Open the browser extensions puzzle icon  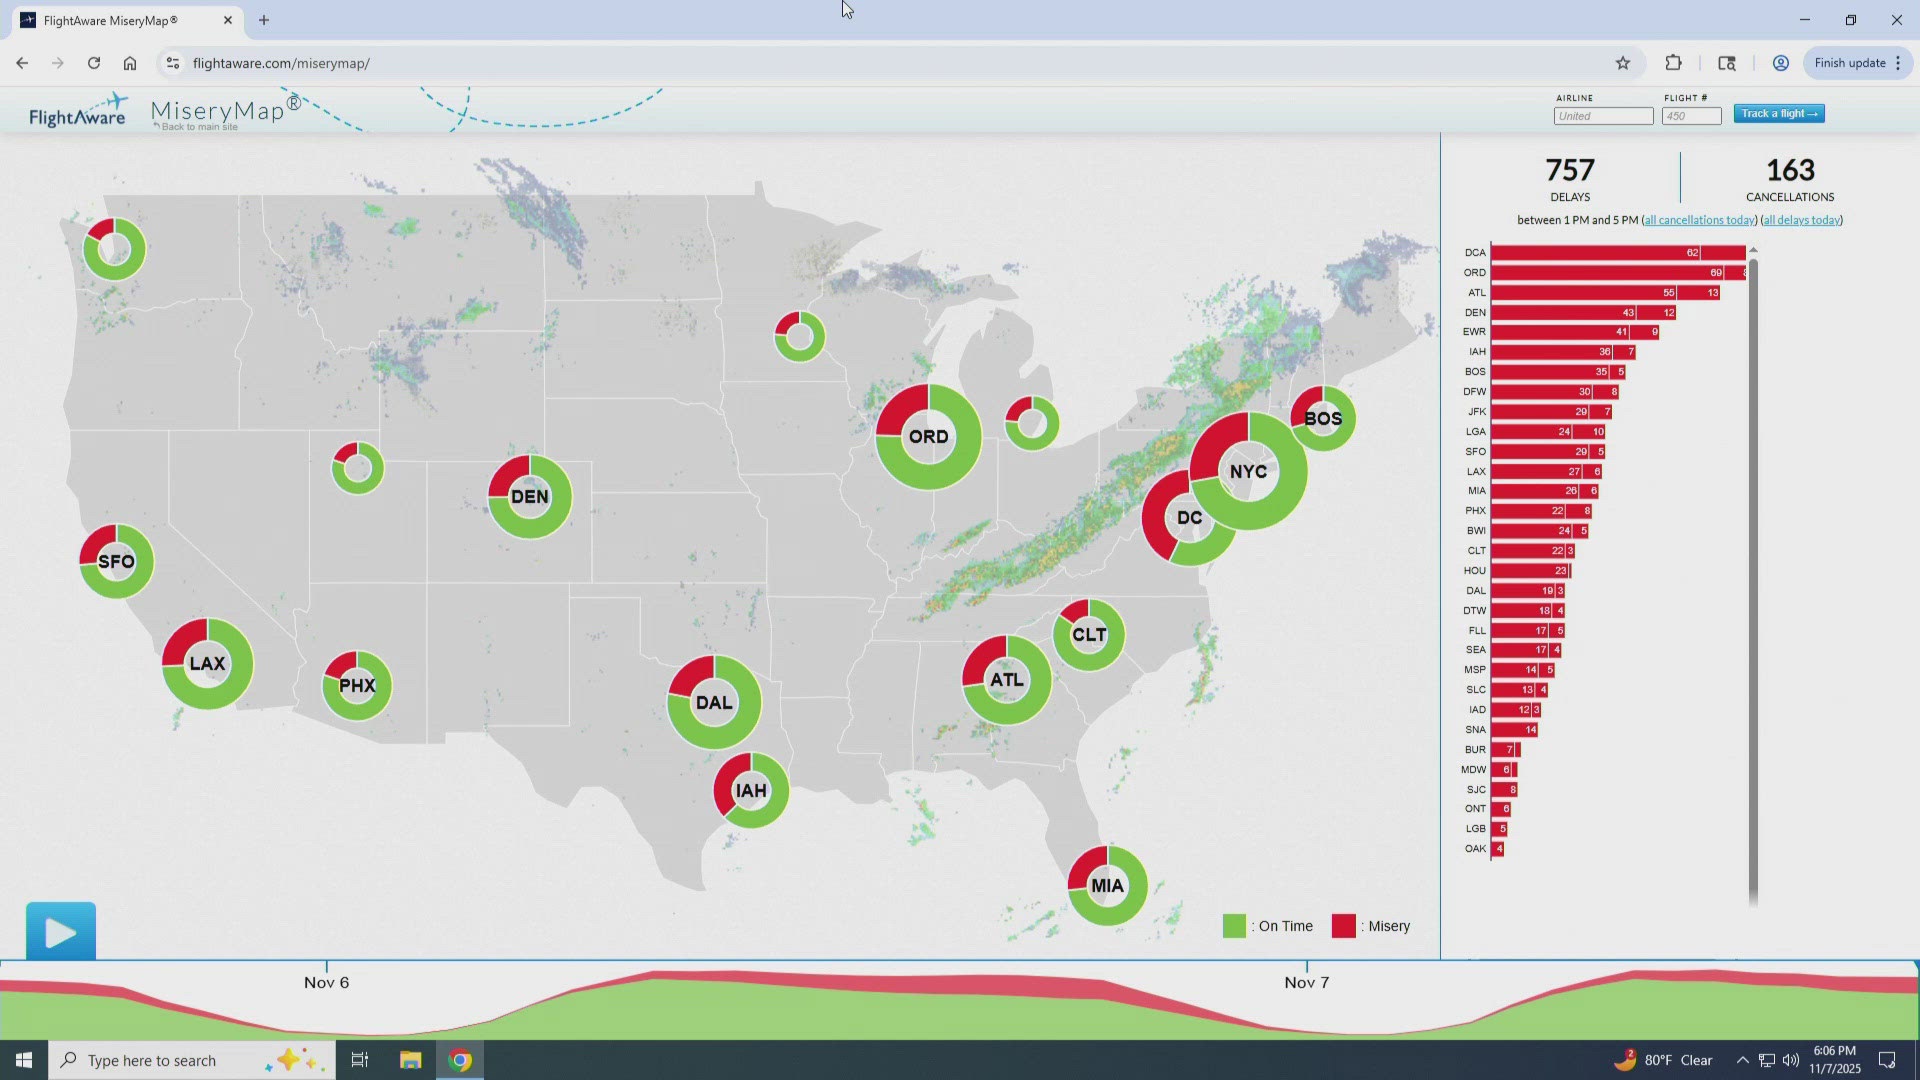click(x=1673, y=63)
